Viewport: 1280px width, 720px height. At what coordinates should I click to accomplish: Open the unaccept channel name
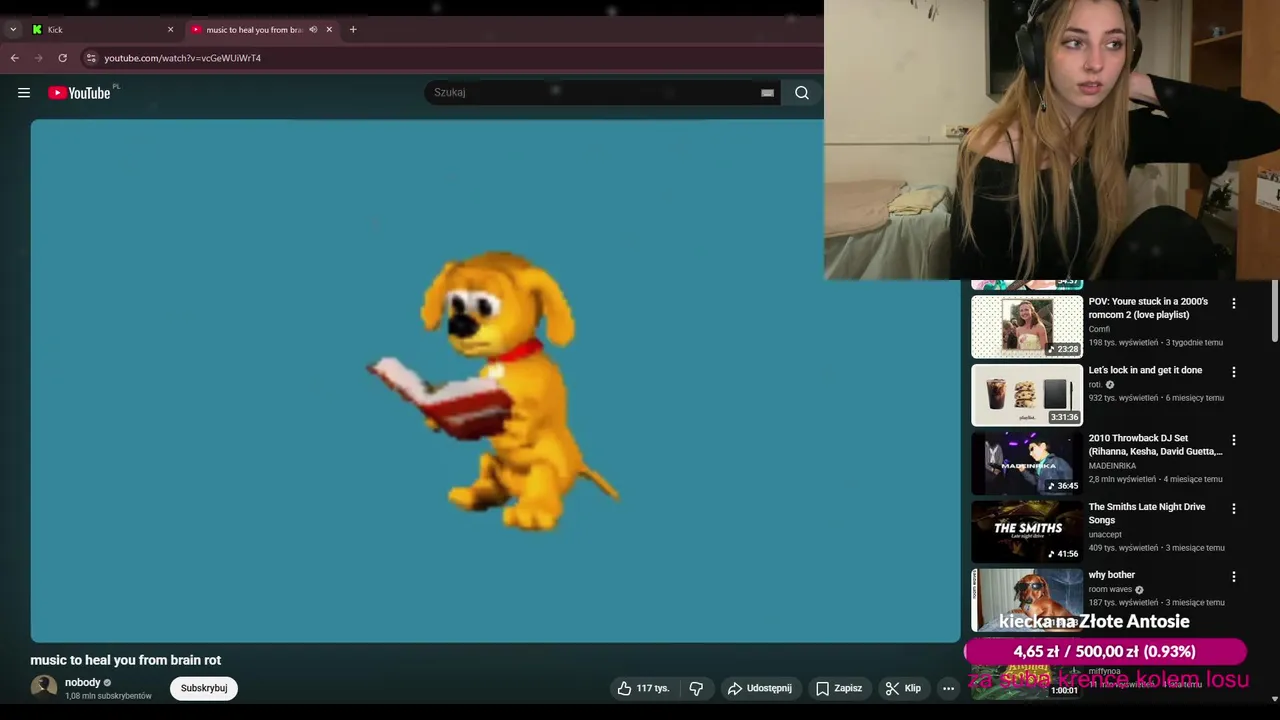pyautogui.click(x=1105, y=534)
